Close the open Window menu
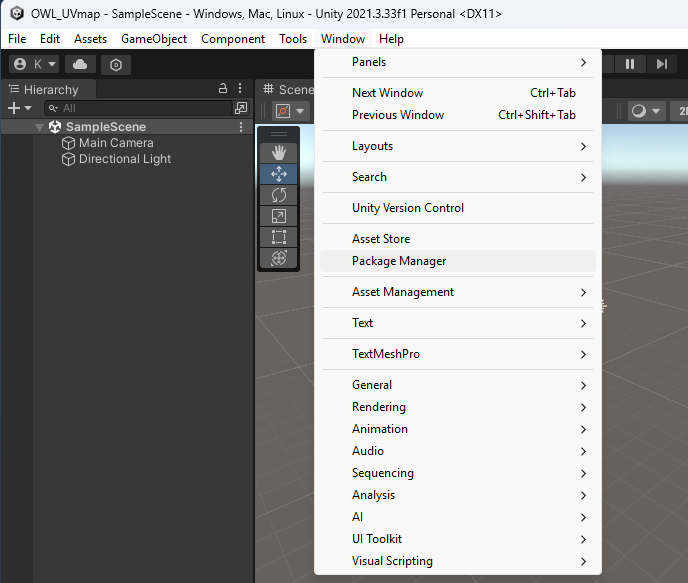Screen dimensions: 688x583 tap(343, 39)
